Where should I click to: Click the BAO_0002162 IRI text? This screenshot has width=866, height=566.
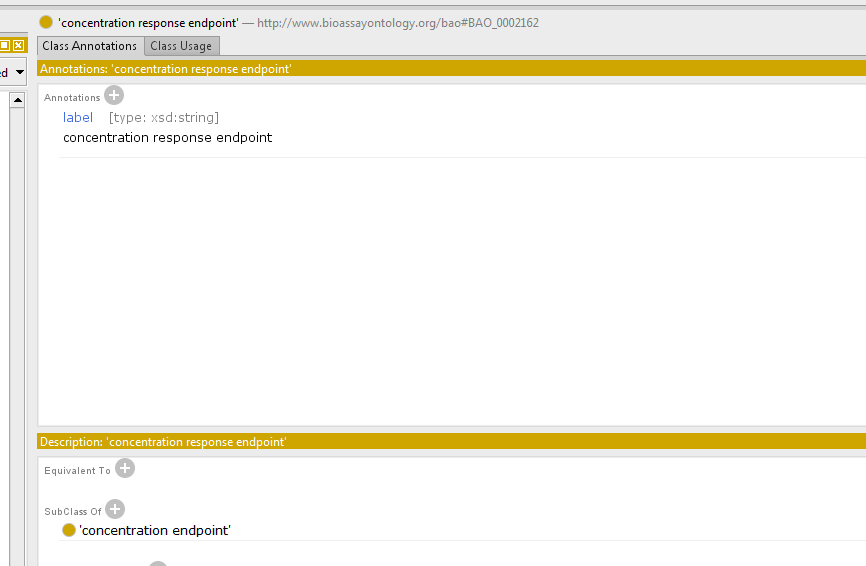tap(398, 23)
